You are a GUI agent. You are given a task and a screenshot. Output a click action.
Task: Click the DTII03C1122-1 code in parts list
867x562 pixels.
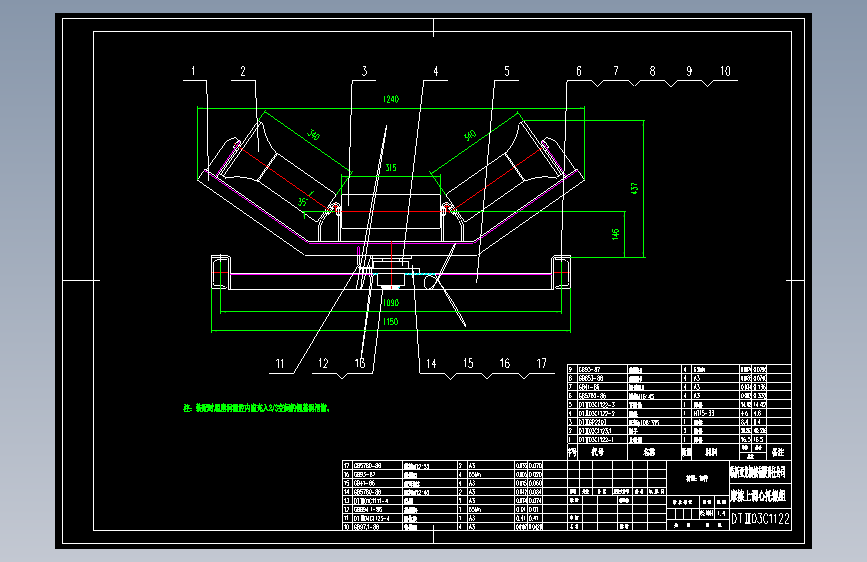(596, 440)
